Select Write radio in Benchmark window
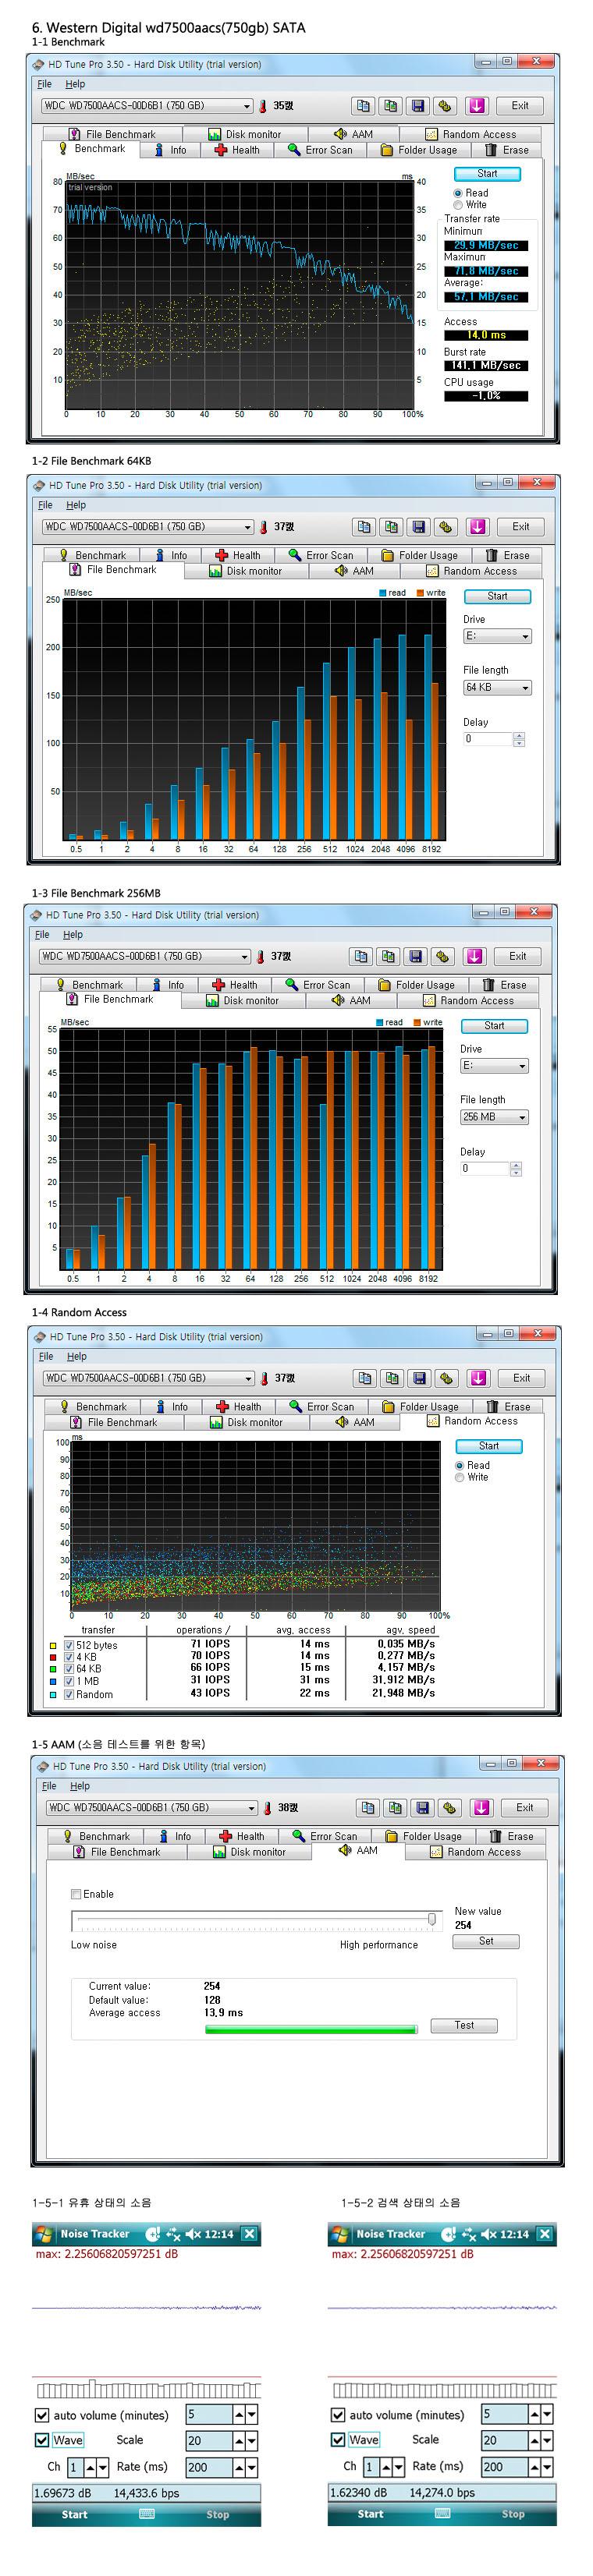 pyautogui.click(x=458, y=205)
